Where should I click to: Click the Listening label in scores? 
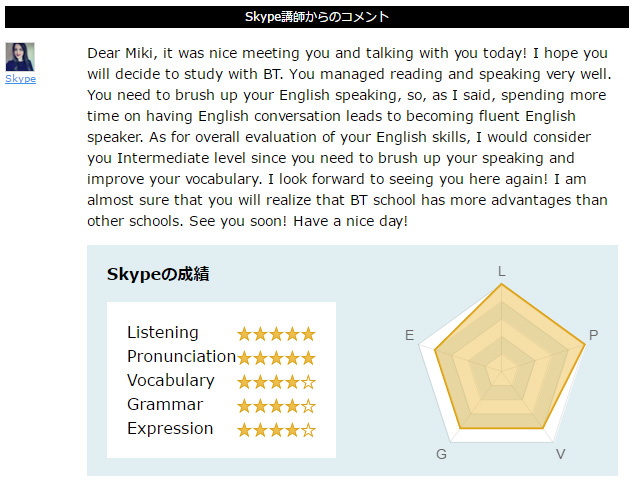point(163,333)
